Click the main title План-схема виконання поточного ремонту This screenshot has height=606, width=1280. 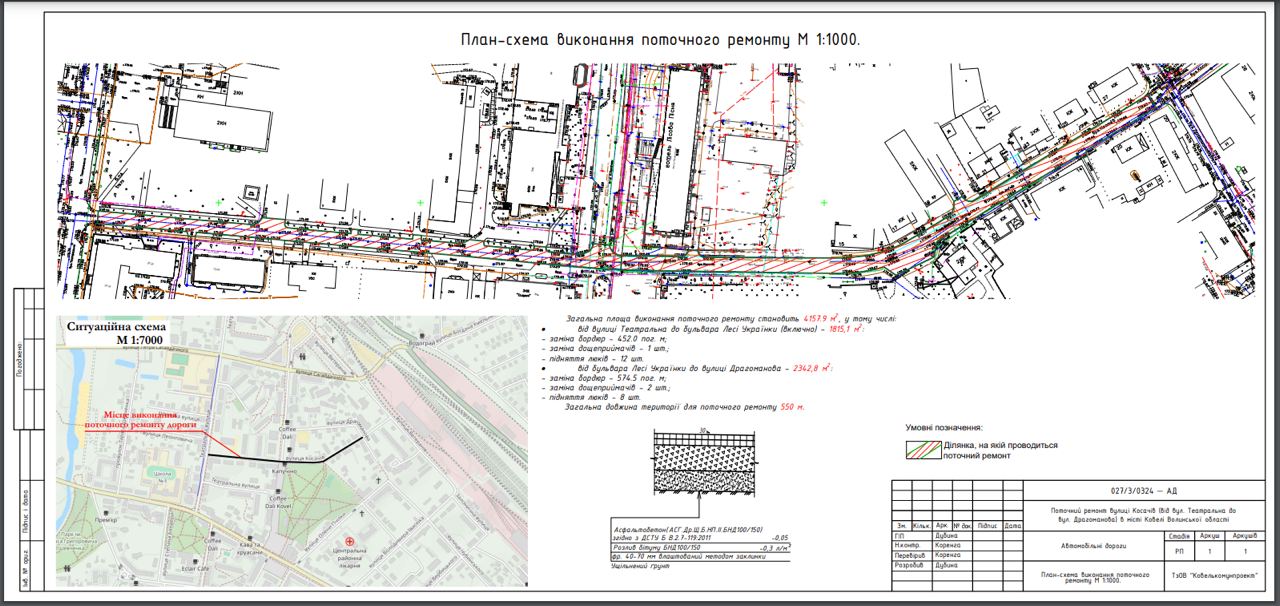(659, 39)
